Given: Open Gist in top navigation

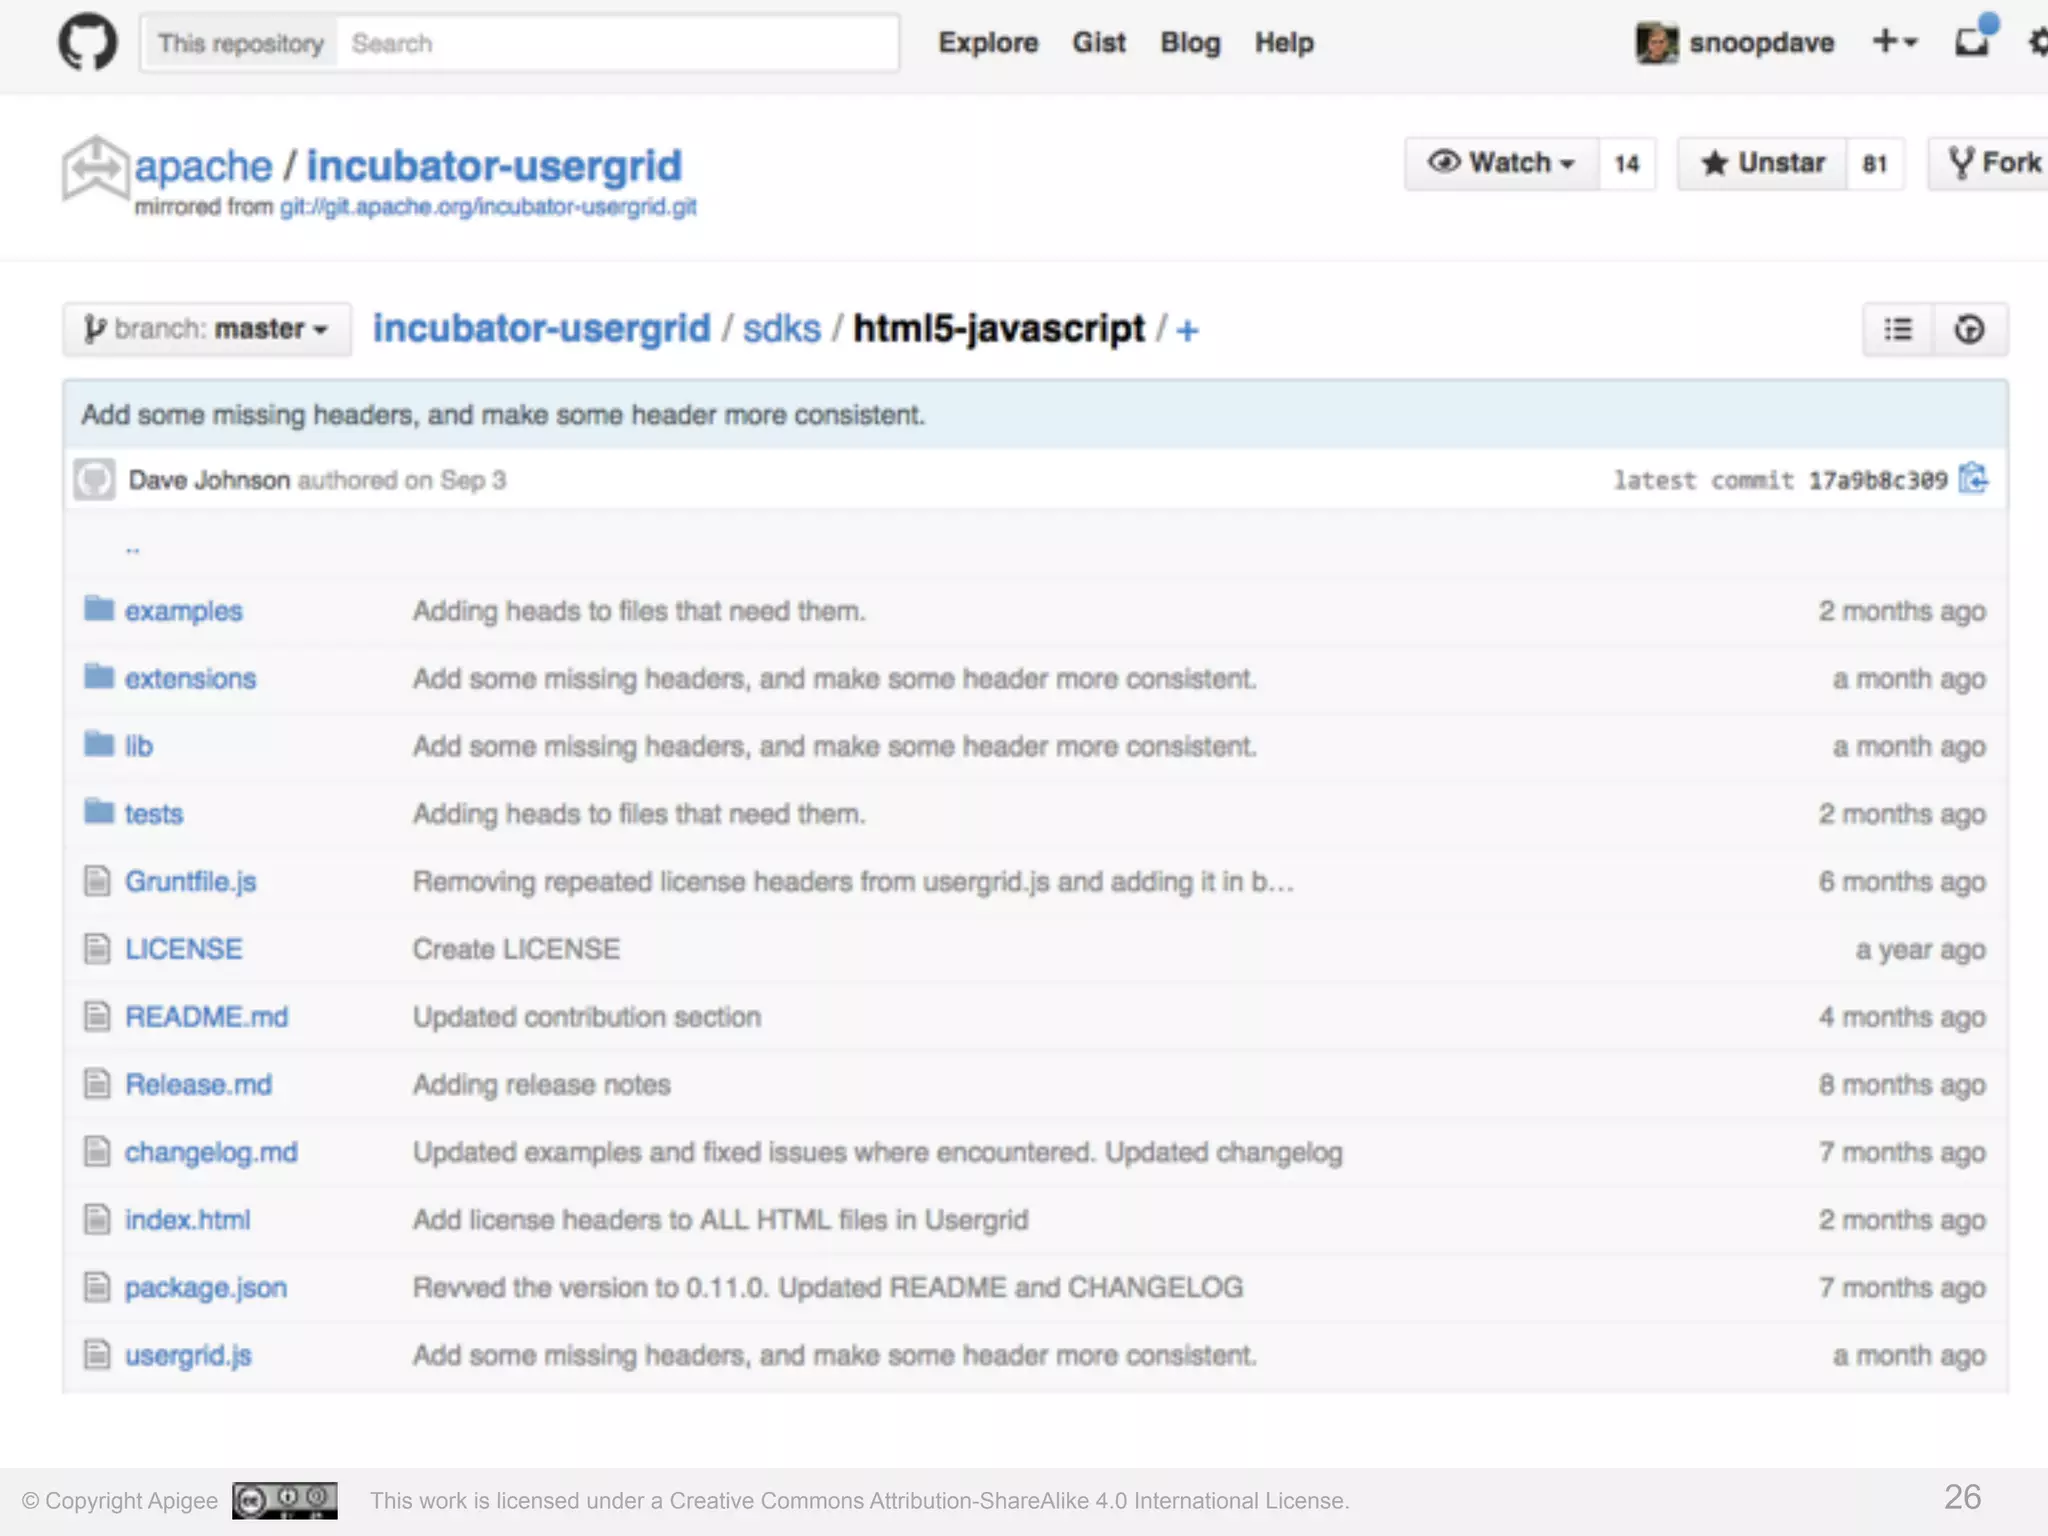Looking at the screenshot, I should pos(1099,43).
